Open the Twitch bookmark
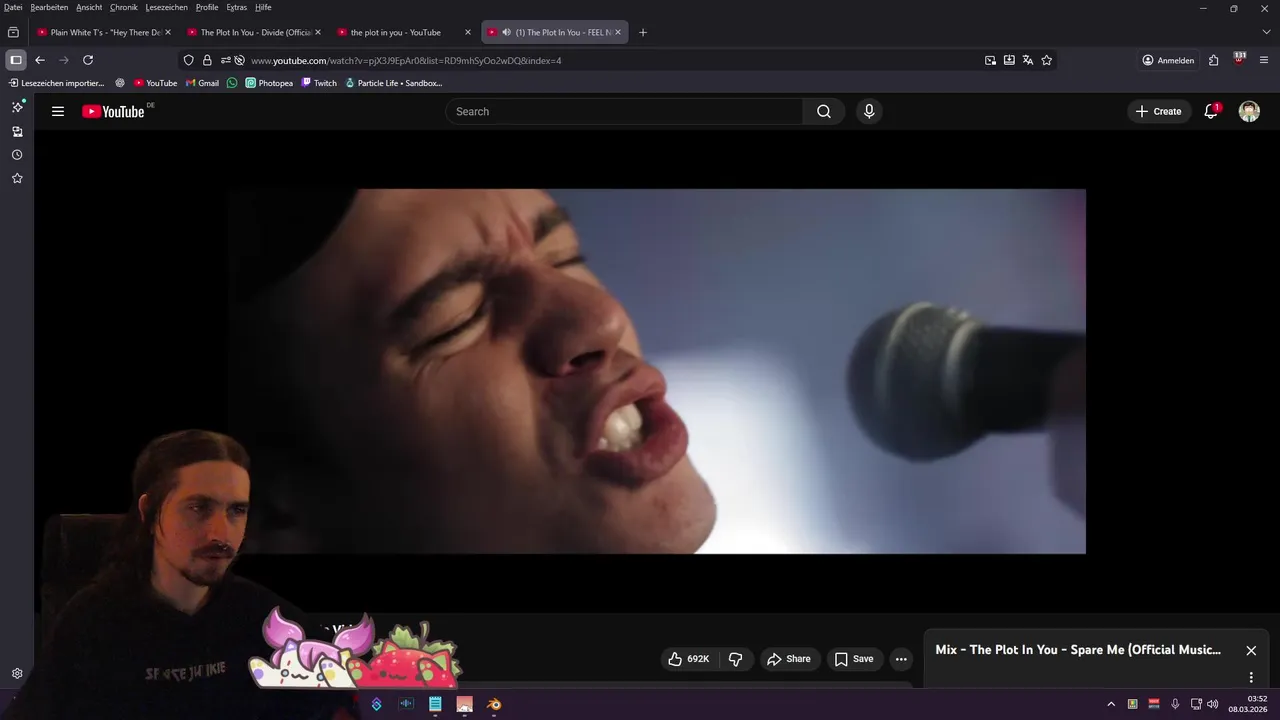Viewport: 1280px width, 720px height. [x=319, y=83]
